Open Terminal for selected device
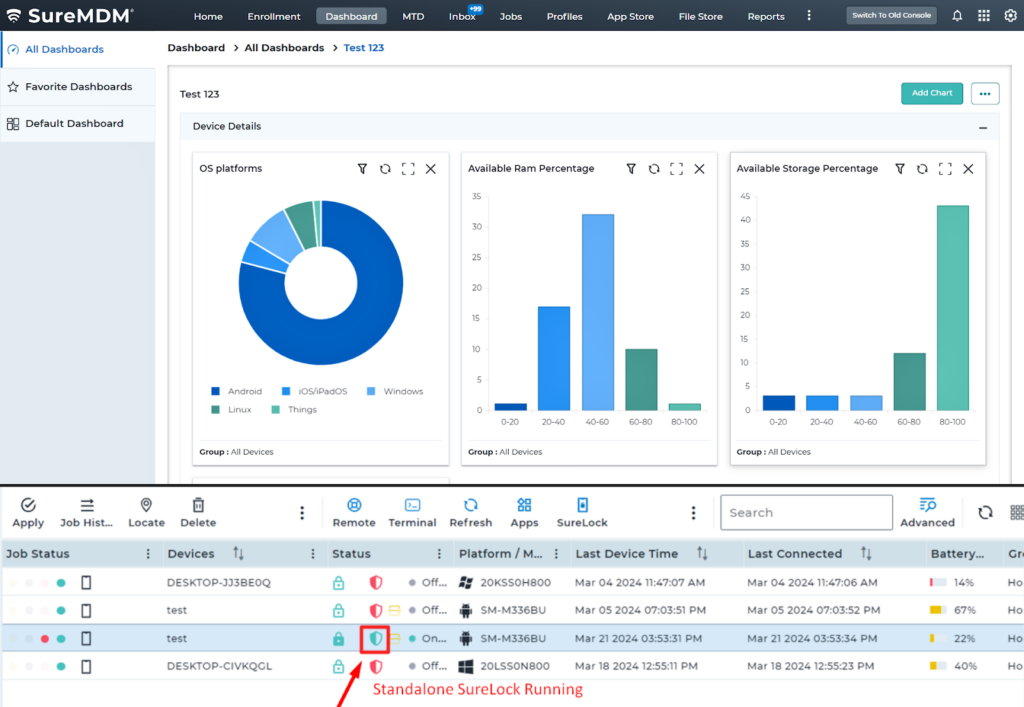Viewport: 1024px width, 707px height. pyautogui.click(x=412, y=506)
